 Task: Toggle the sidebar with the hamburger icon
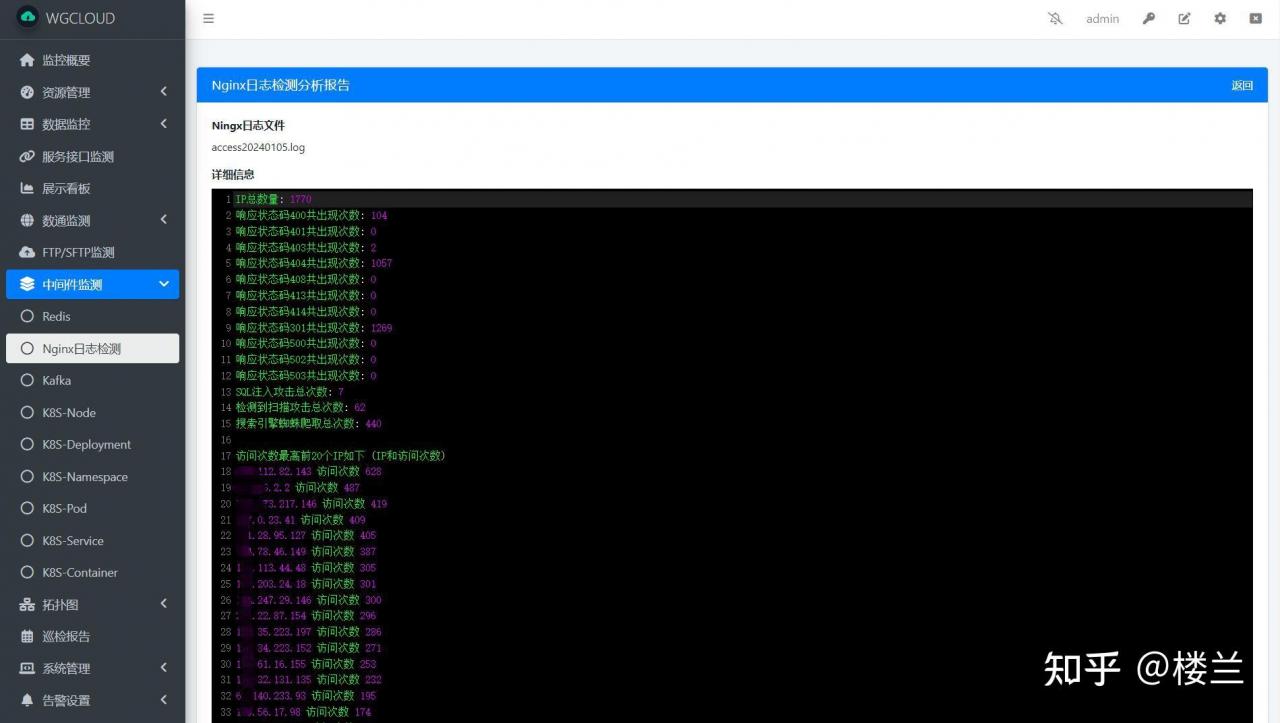pyautogui.click(x=208, y=18)
